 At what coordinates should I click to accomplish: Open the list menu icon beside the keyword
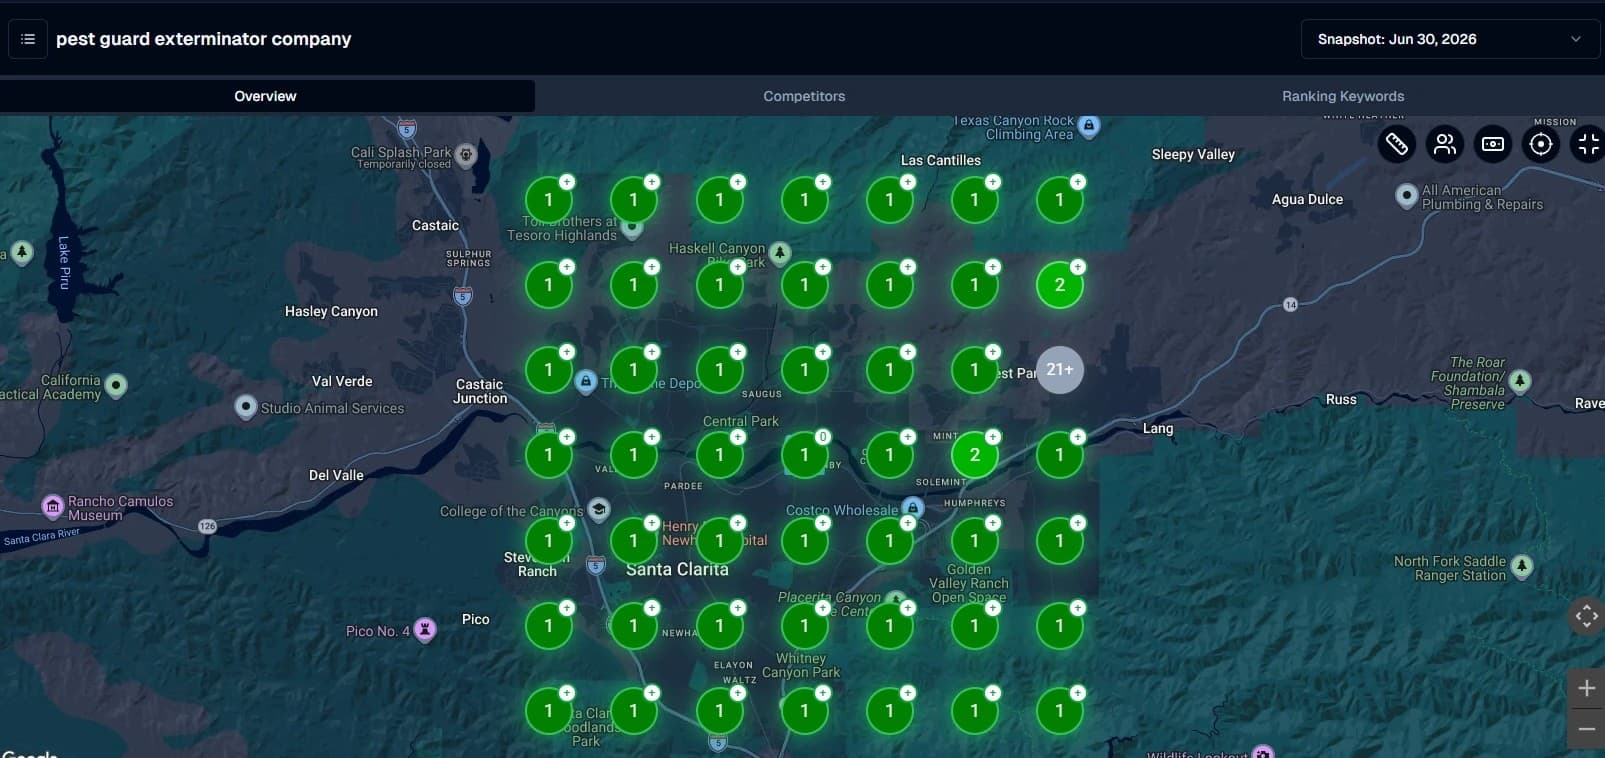click(x=28, y=39)
